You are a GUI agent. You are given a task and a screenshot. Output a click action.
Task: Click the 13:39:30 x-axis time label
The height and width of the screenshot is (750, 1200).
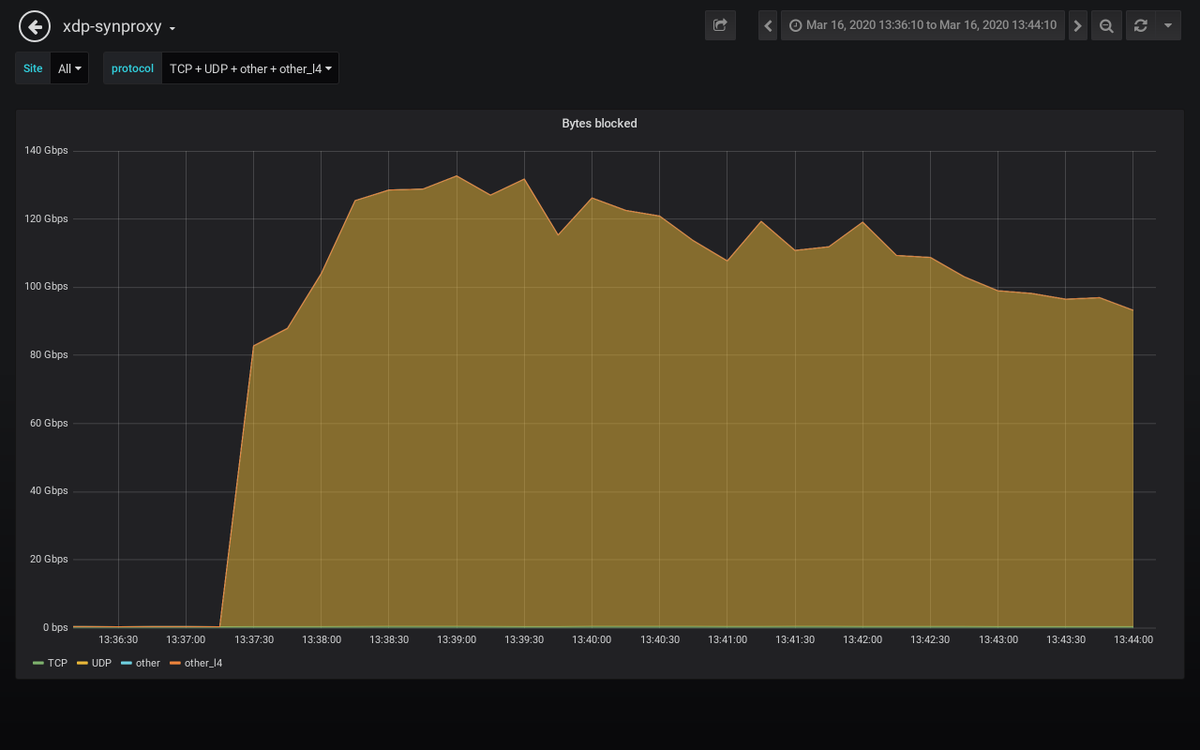point(524,639)
